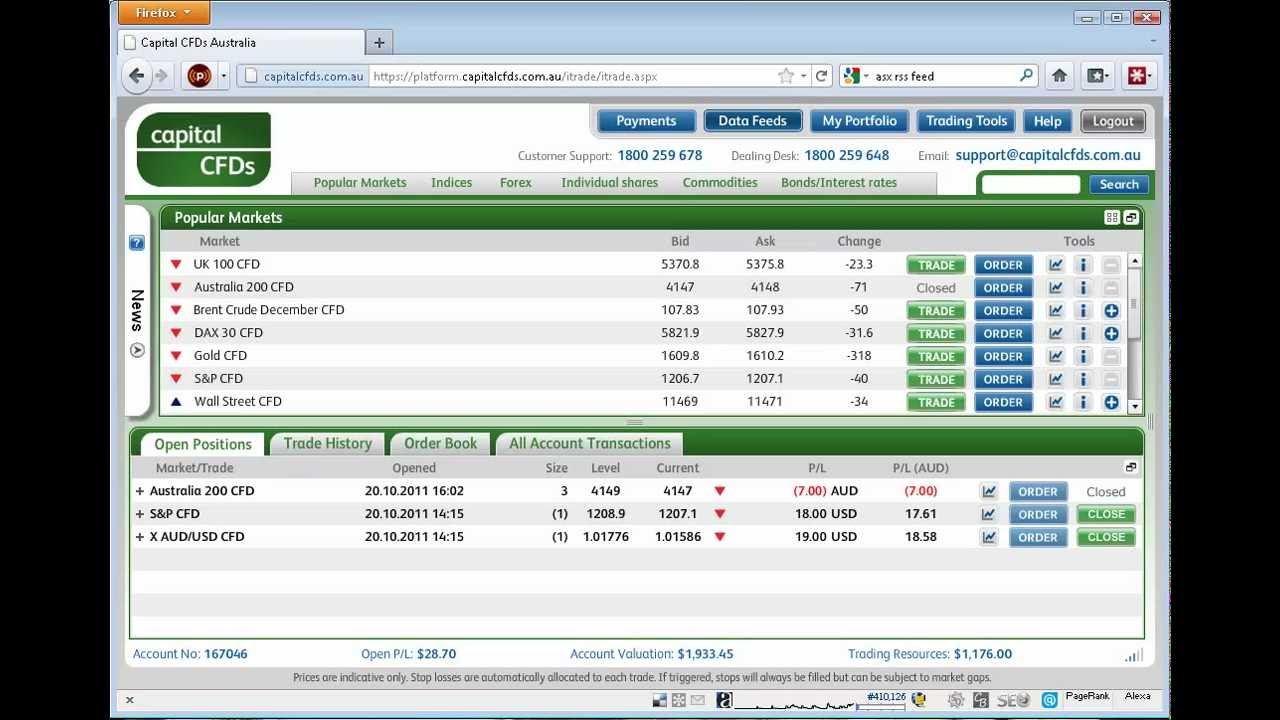Click the browser reload button
This screenshot has height=720, width=1280.
coord(822,76)
